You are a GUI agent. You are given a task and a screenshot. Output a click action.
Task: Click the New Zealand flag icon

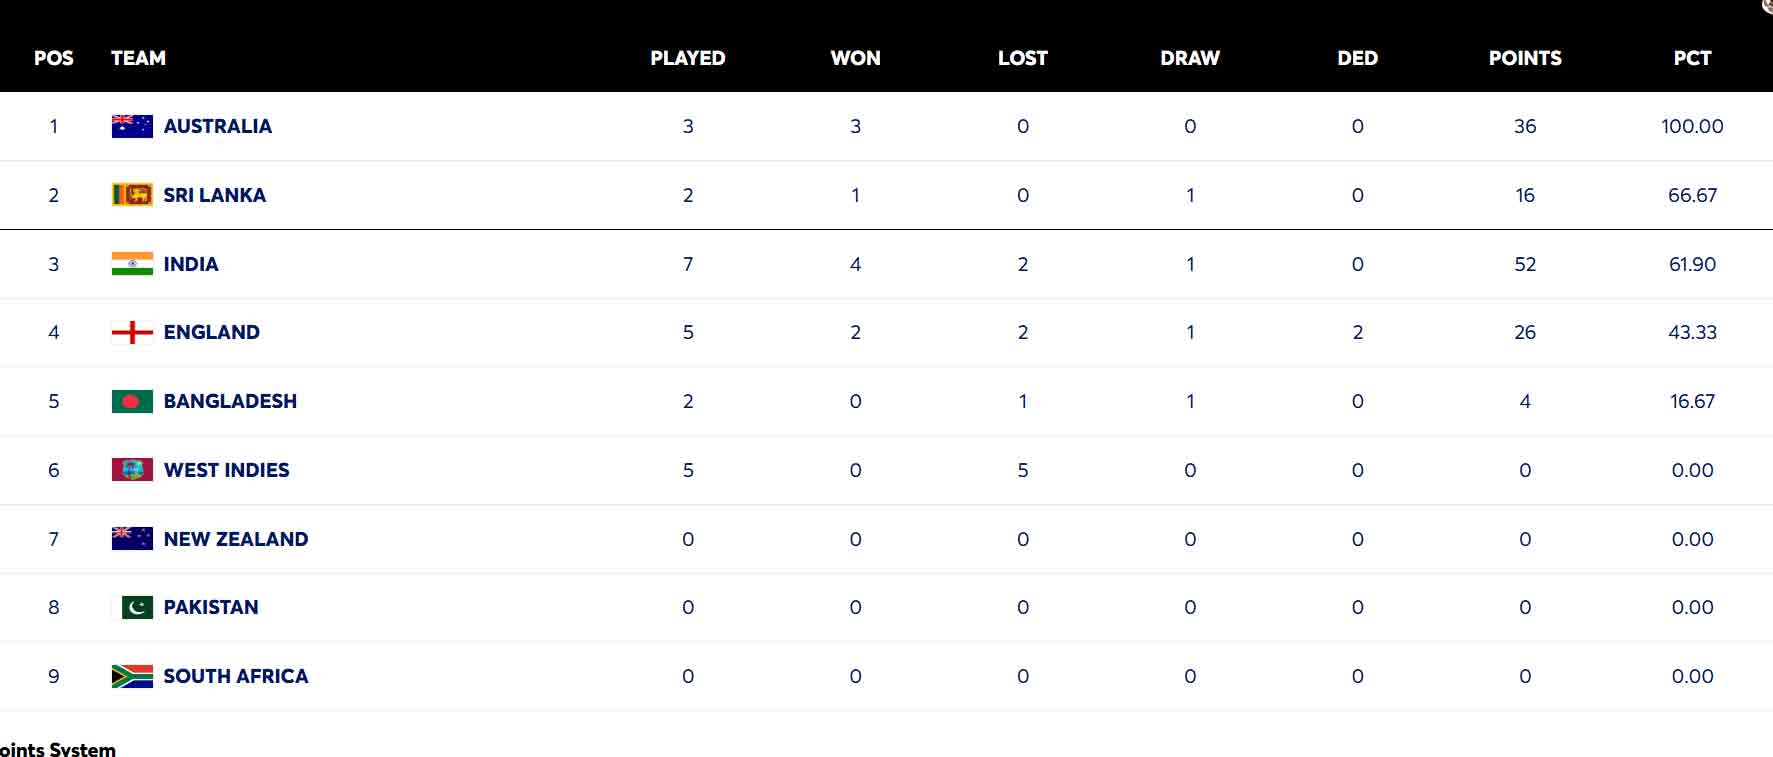pos(132,539)
